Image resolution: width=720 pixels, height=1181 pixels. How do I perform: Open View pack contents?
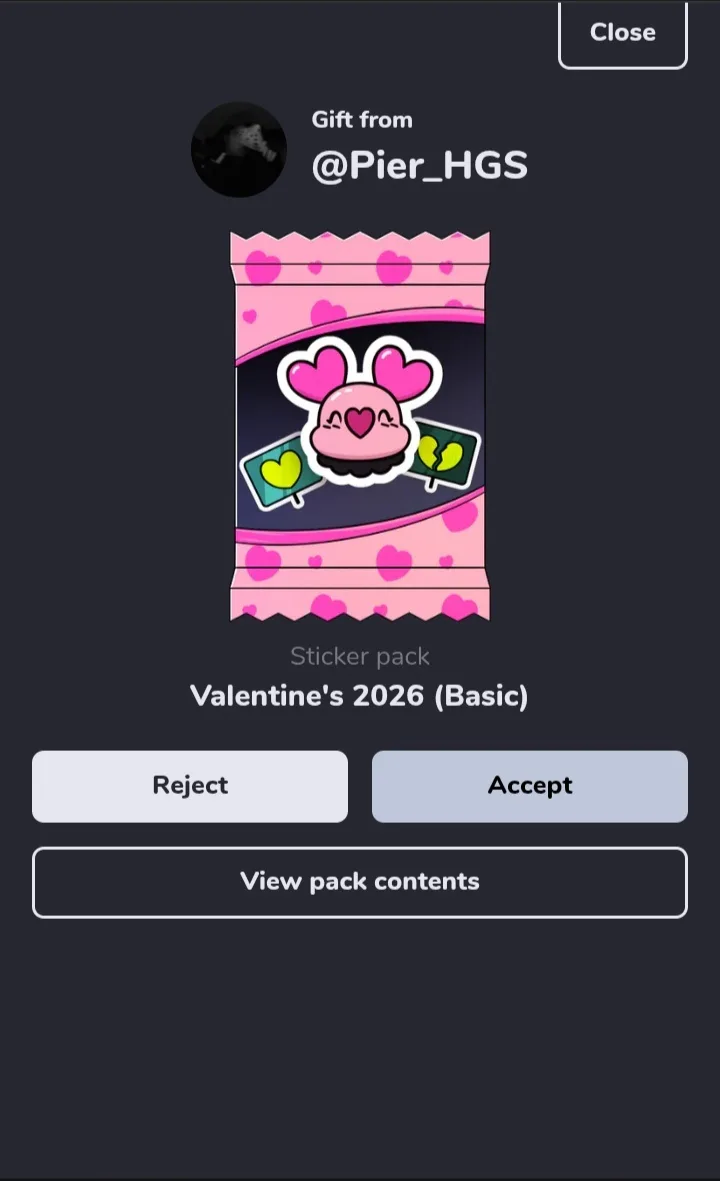[x=360, y=882]
